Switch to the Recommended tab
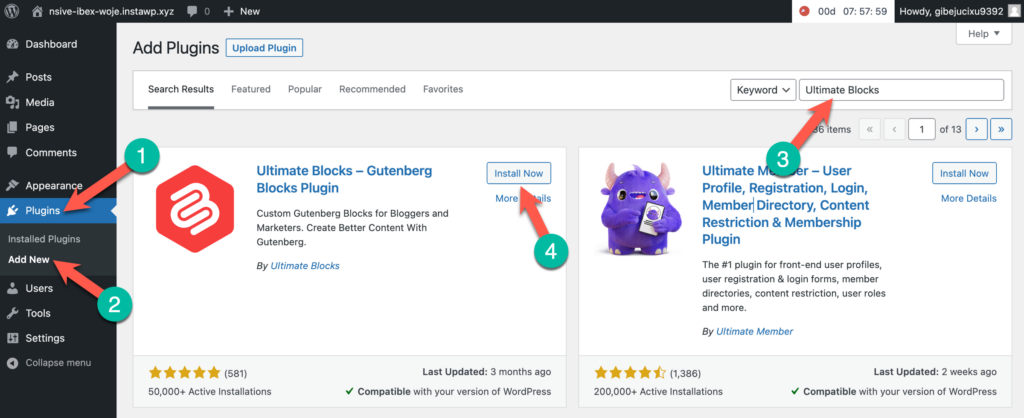This screenshot has width=1024, height=418. click(372, 89)
